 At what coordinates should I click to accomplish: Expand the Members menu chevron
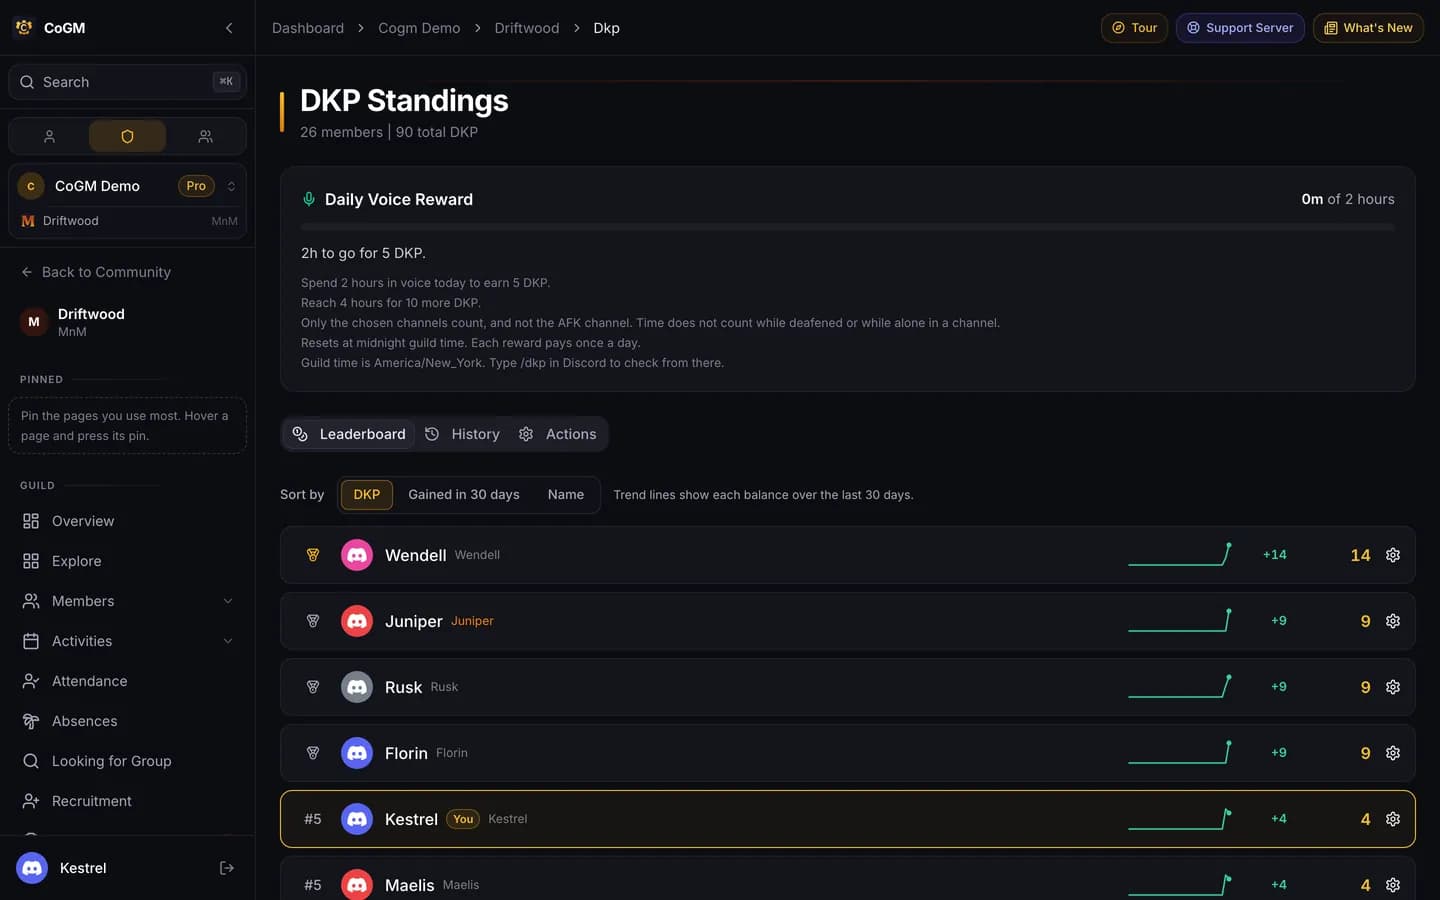(x=228, y=601)
